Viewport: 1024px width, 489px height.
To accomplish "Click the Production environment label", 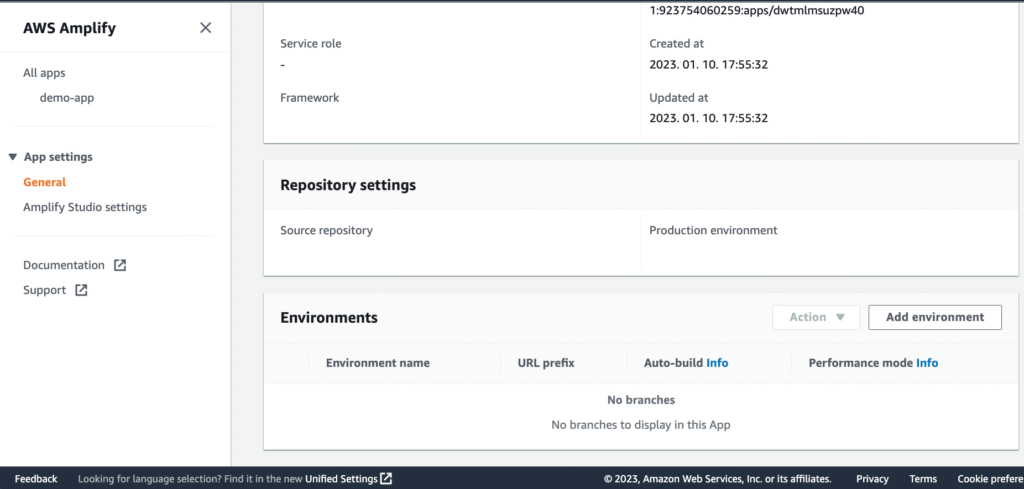I will pyautogui.click(x=713, y=230).
